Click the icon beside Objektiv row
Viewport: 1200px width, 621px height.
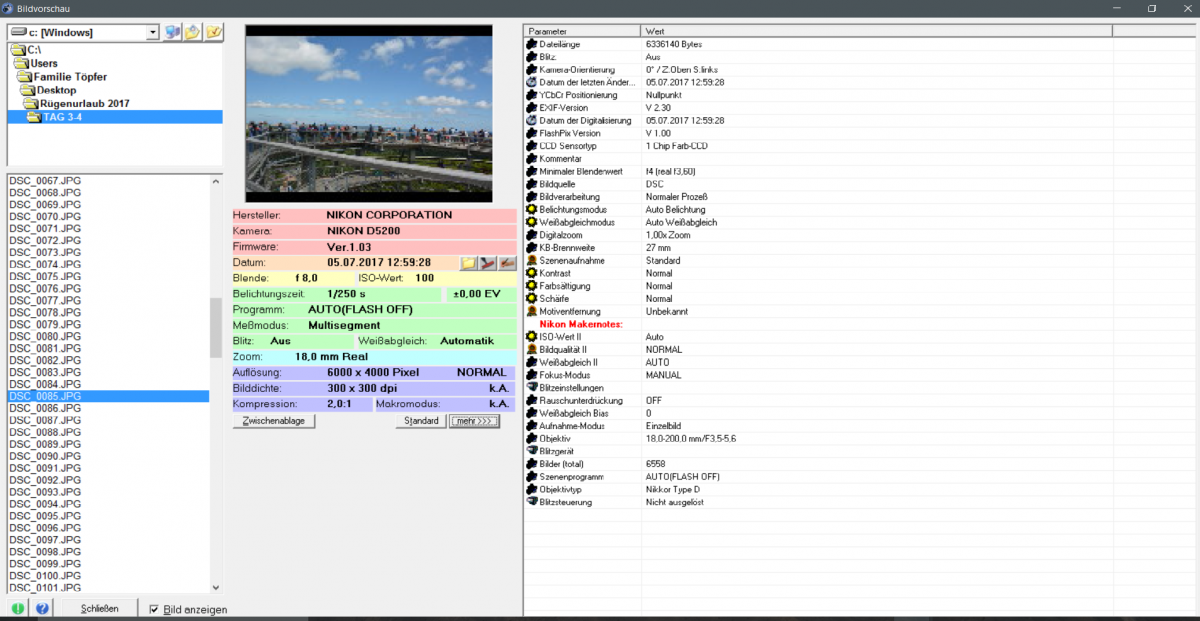(x=532, y=438)
